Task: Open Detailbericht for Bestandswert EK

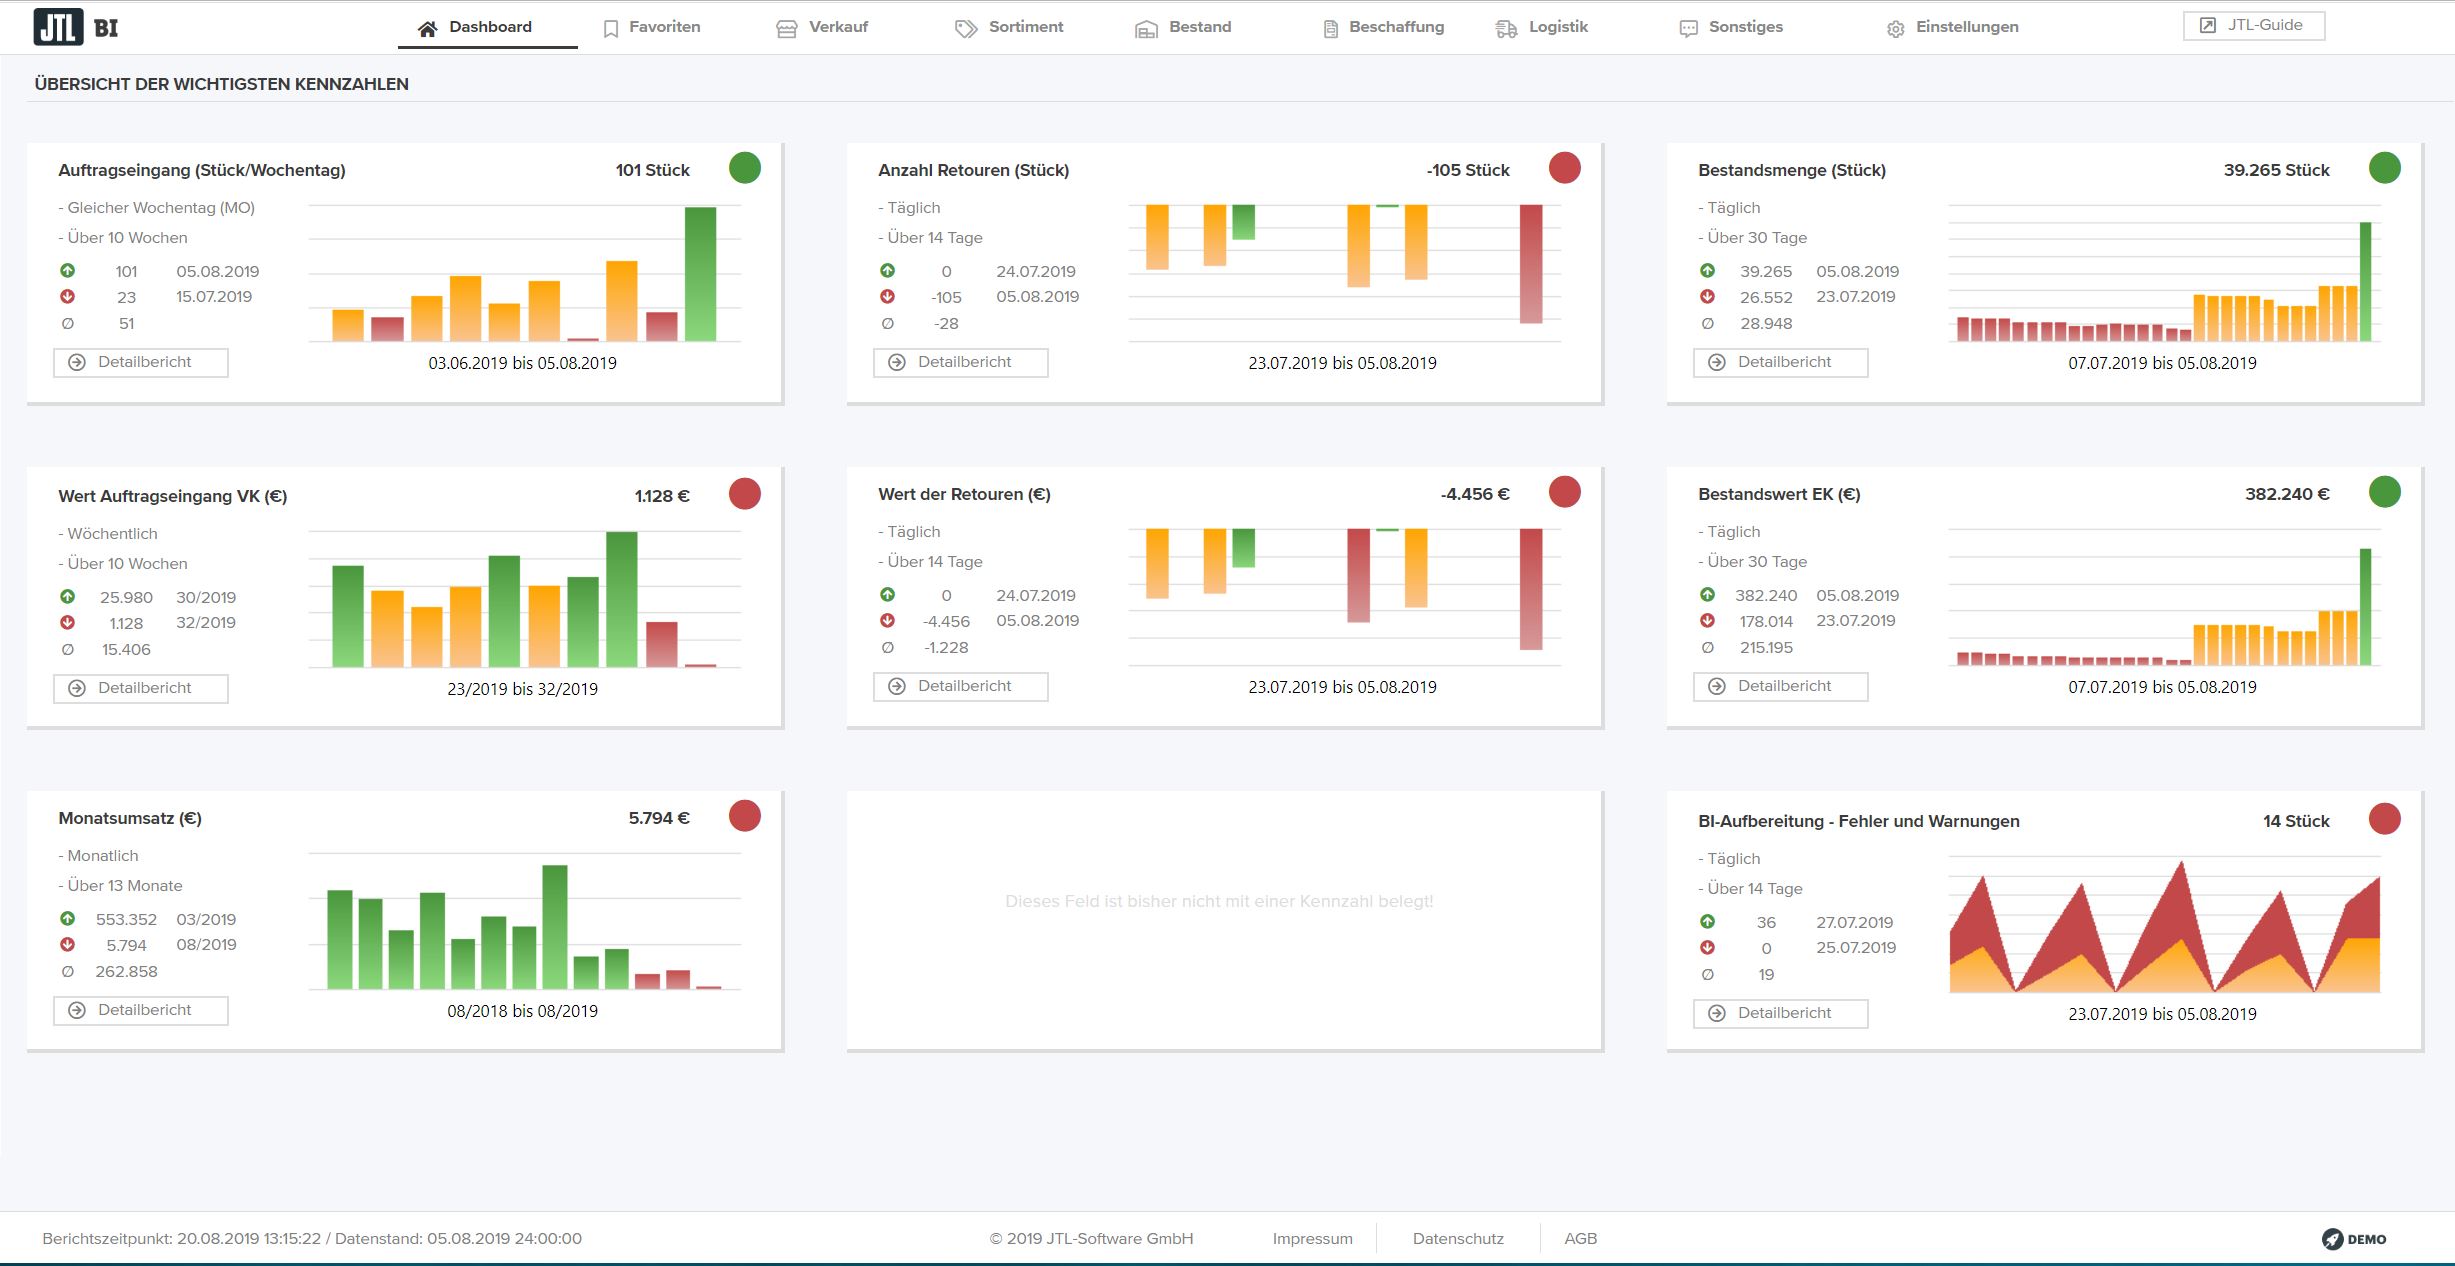Action: 1781,686
